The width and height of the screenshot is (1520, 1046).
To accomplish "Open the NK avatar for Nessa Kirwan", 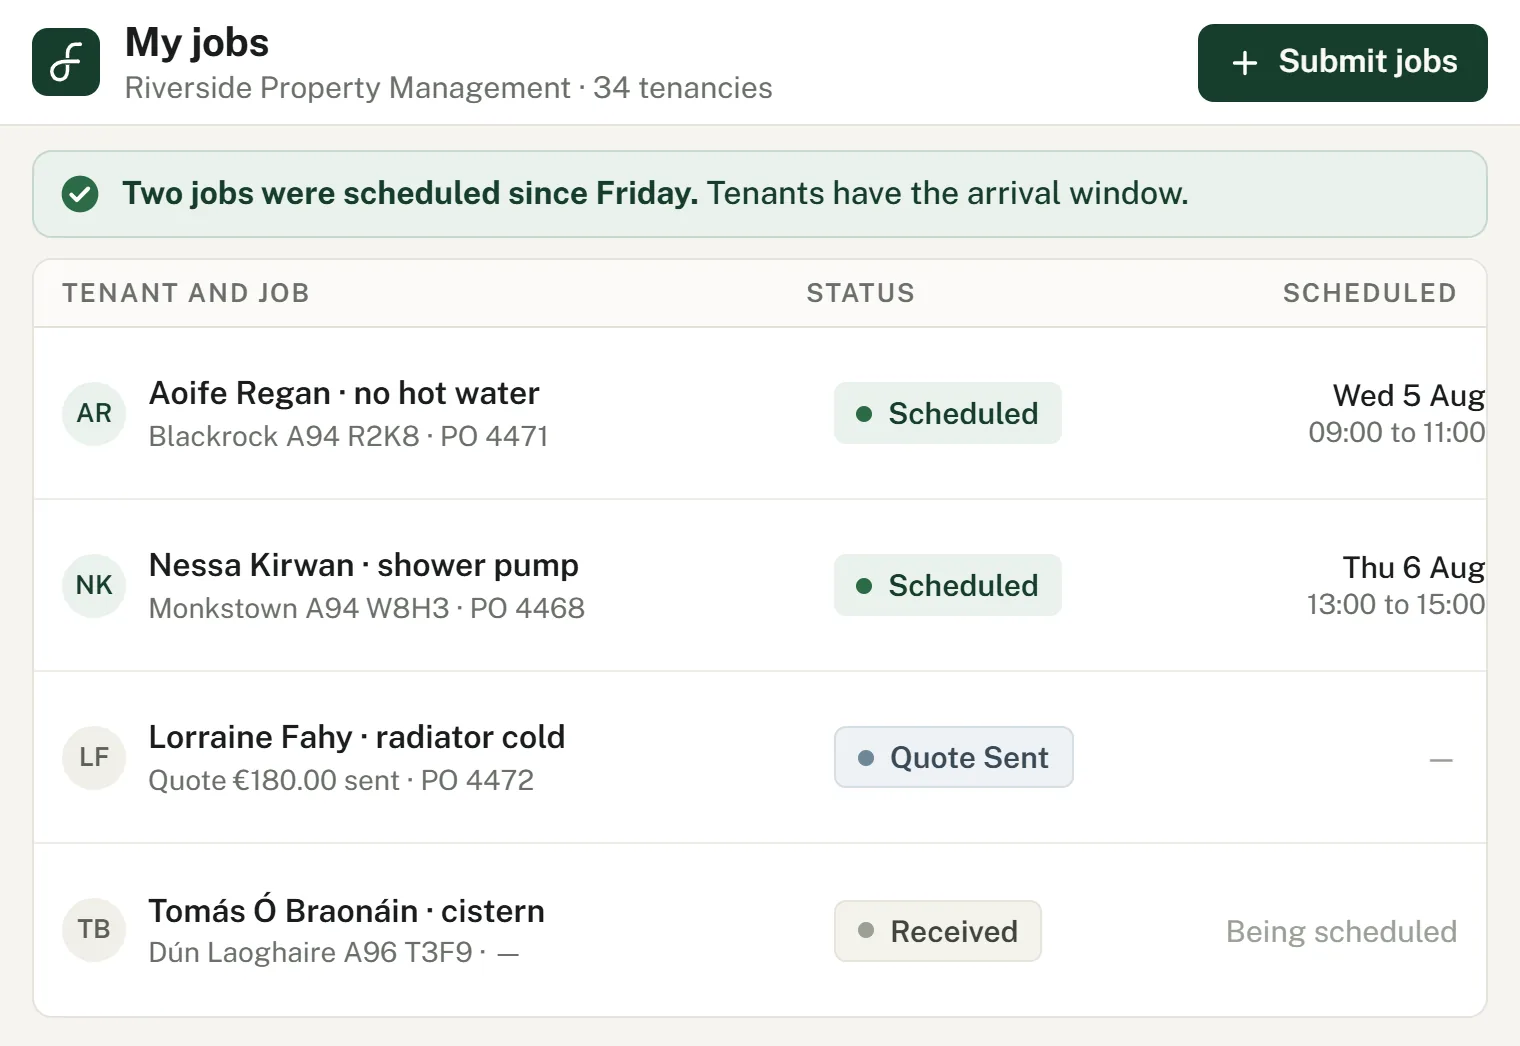I will (94, 585).
